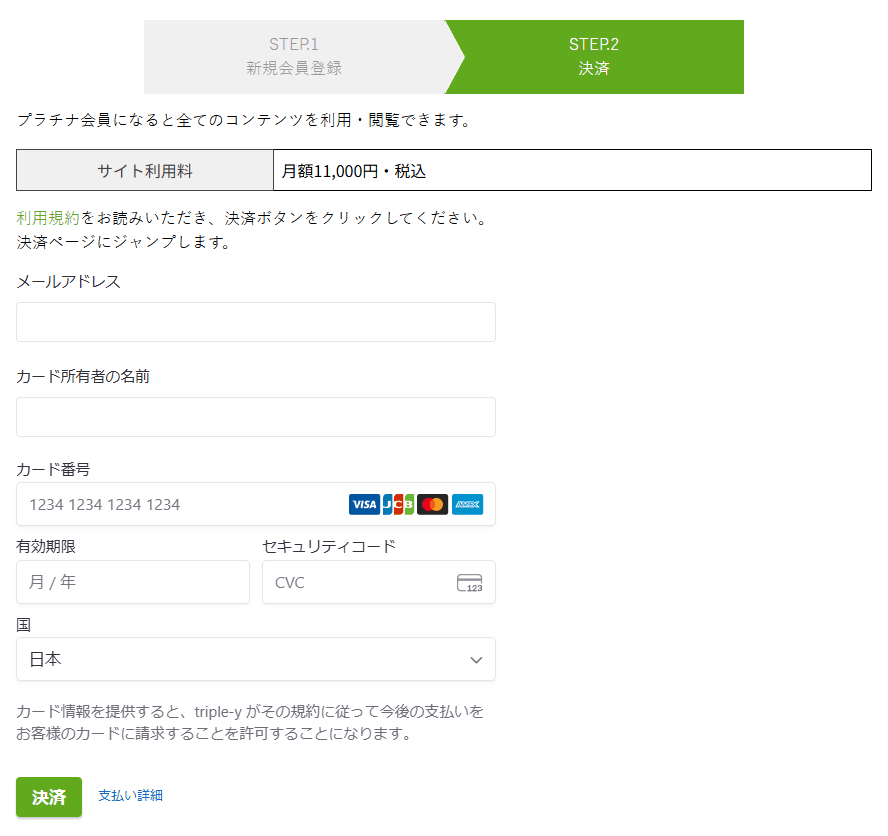Focus the カード番号 input field

pyautogui.click(x=256, y=504)
